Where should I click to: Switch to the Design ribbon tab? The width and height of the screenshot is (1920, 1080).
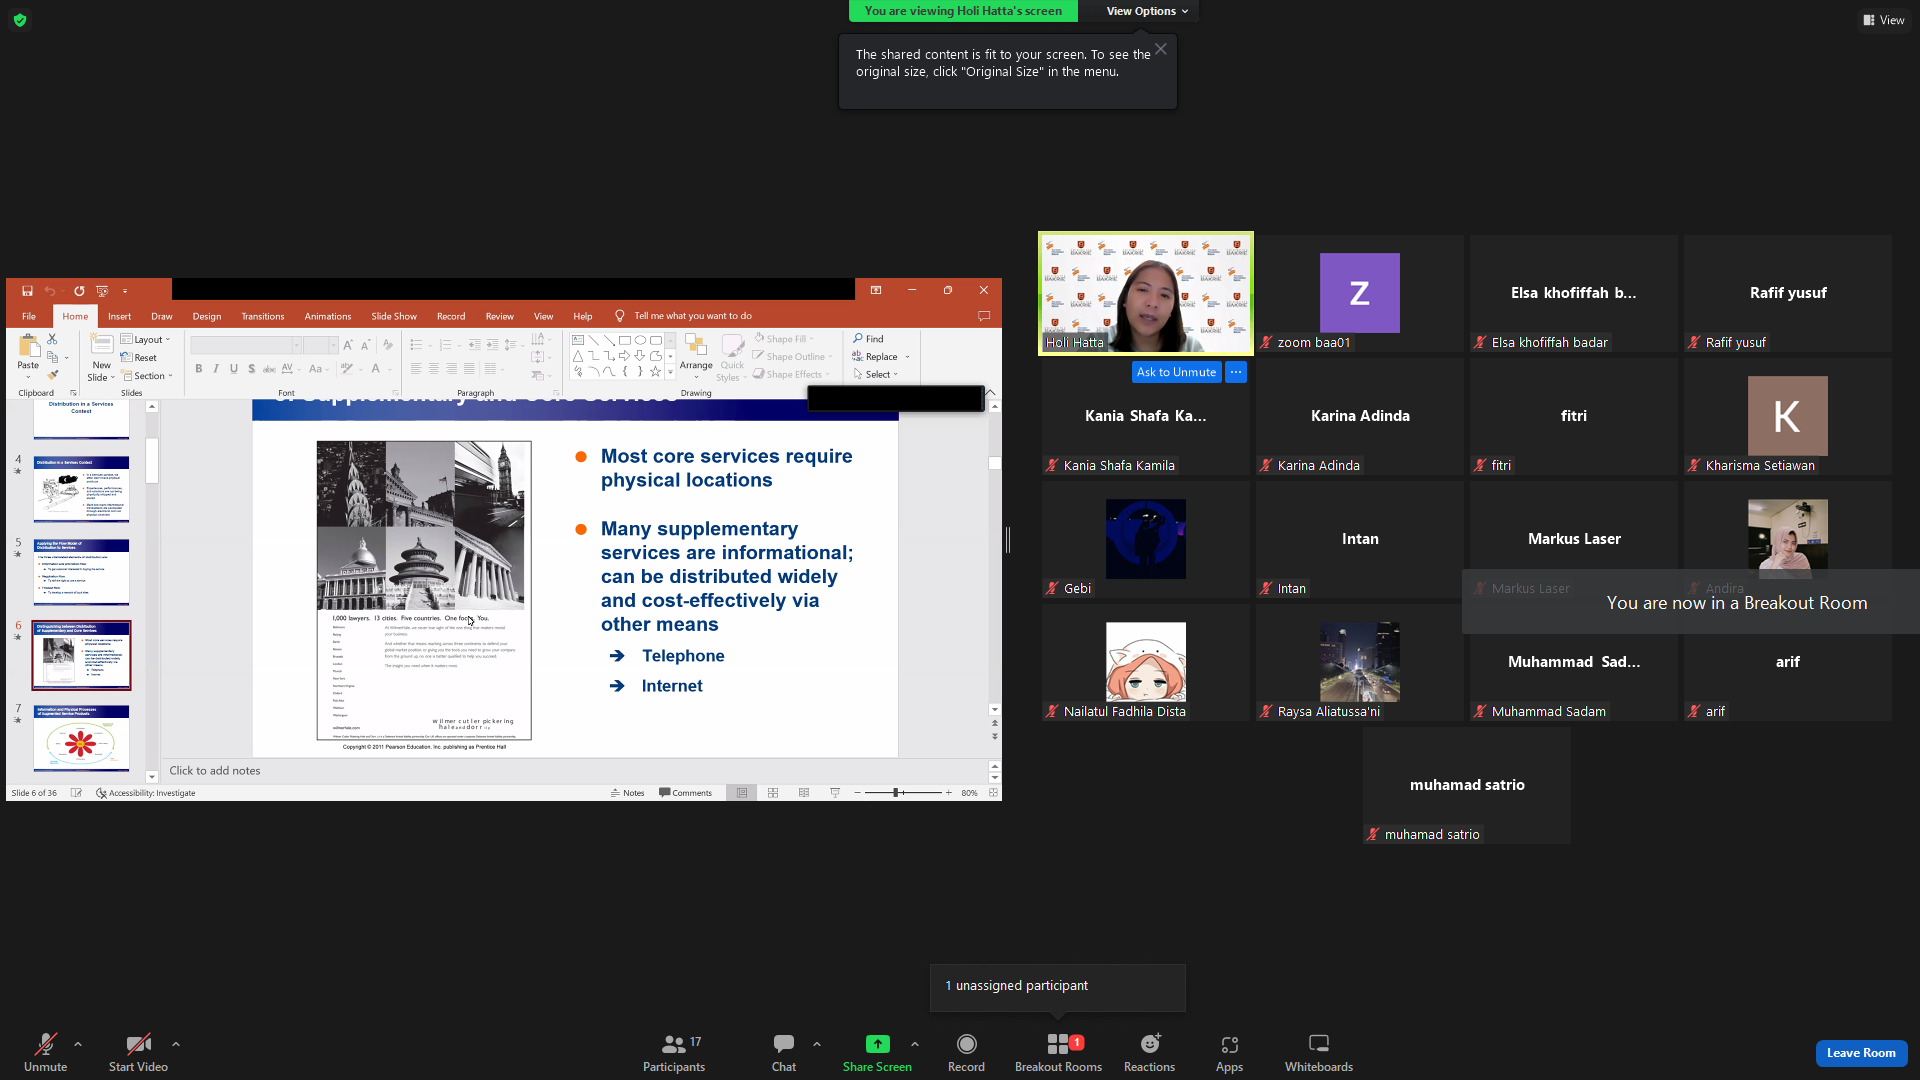click(207, 316)
